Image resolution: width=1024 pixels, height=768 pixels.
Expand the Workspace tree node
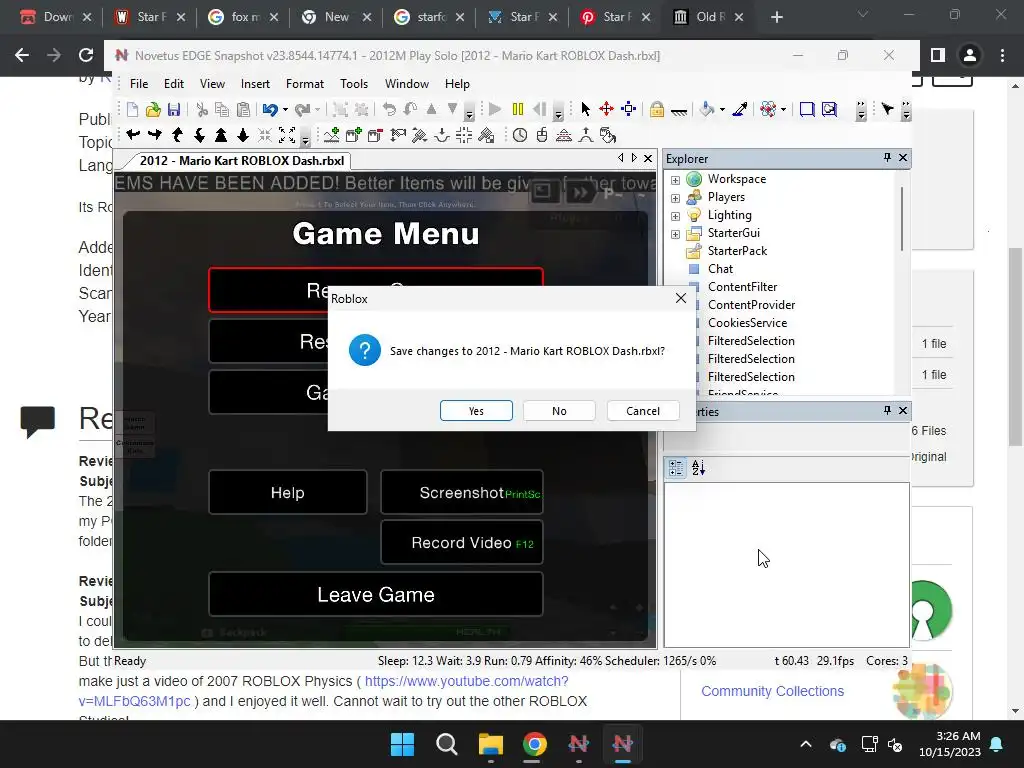point(675,180)
